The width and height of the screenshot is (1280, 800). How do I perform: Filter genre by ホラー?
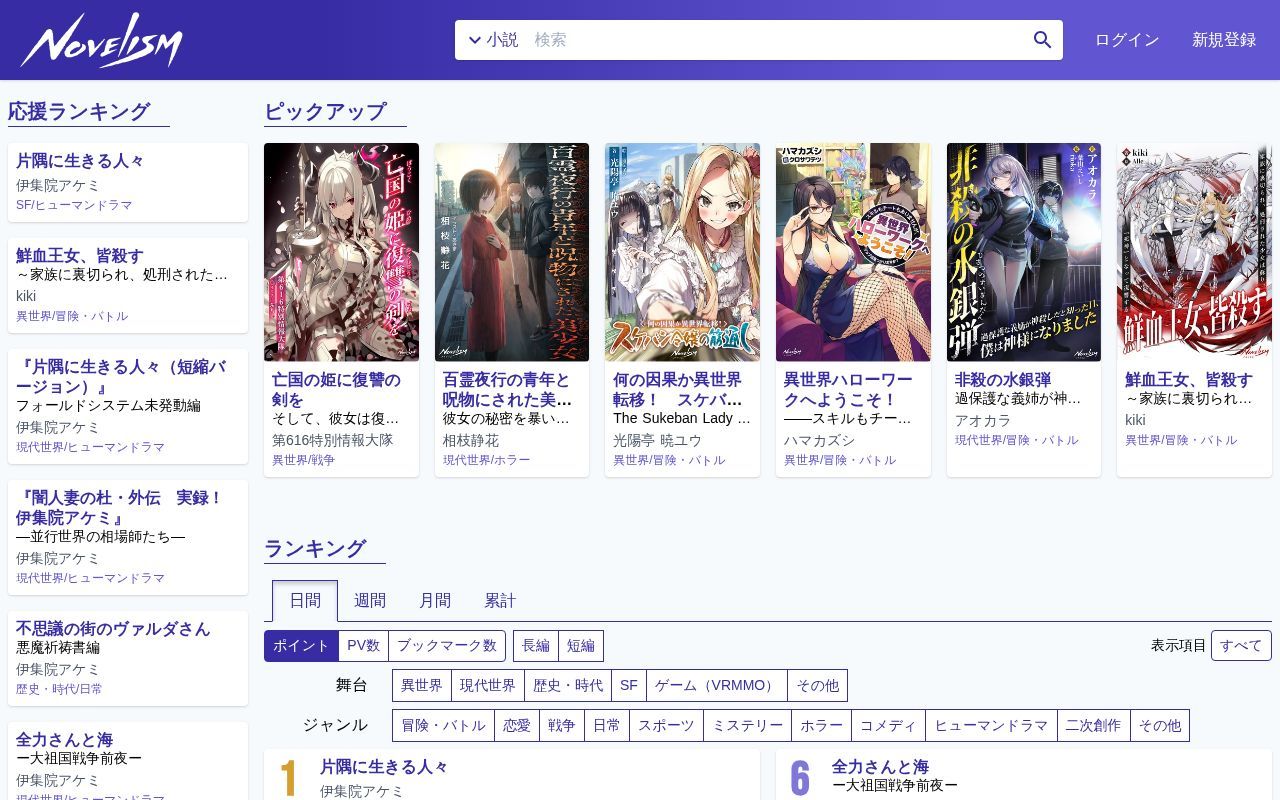[822, 726]
